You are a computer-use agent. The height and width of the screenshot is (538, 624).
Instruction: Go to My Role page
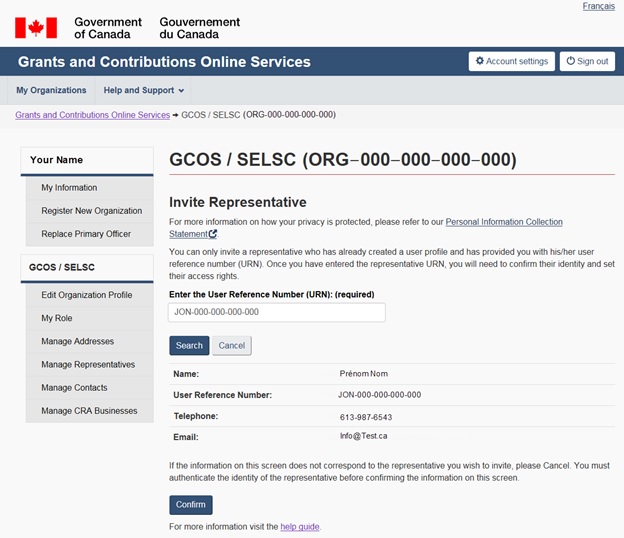pos(56,318)
